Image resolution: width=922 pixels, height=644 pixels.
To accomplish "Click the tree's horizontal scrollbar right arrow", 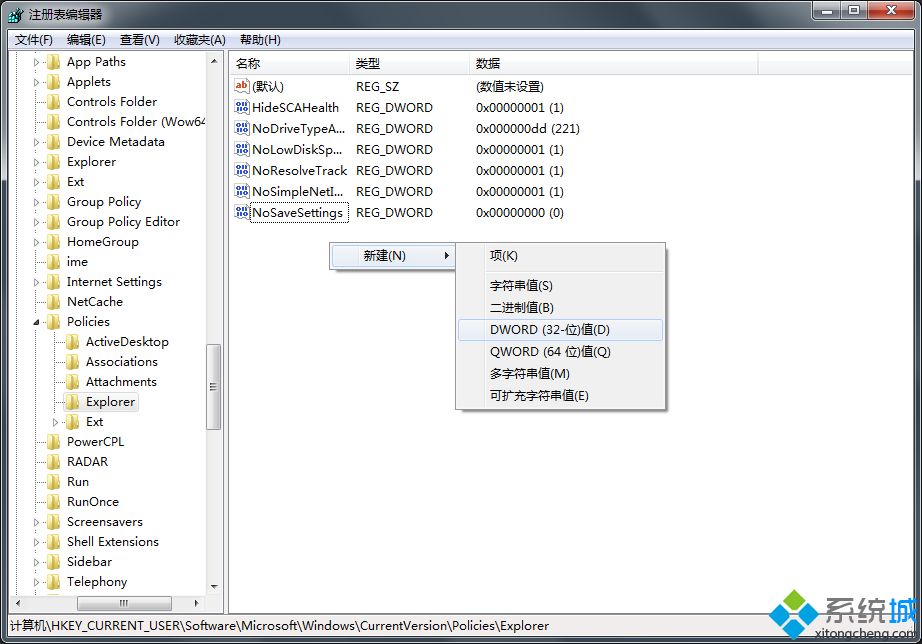I will coord(196,603).
